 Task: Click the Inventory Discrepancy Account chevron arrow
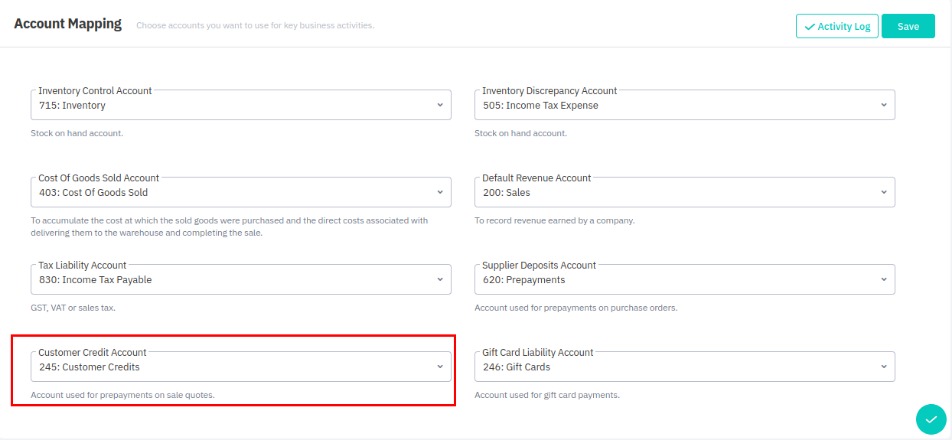[883, 105]
